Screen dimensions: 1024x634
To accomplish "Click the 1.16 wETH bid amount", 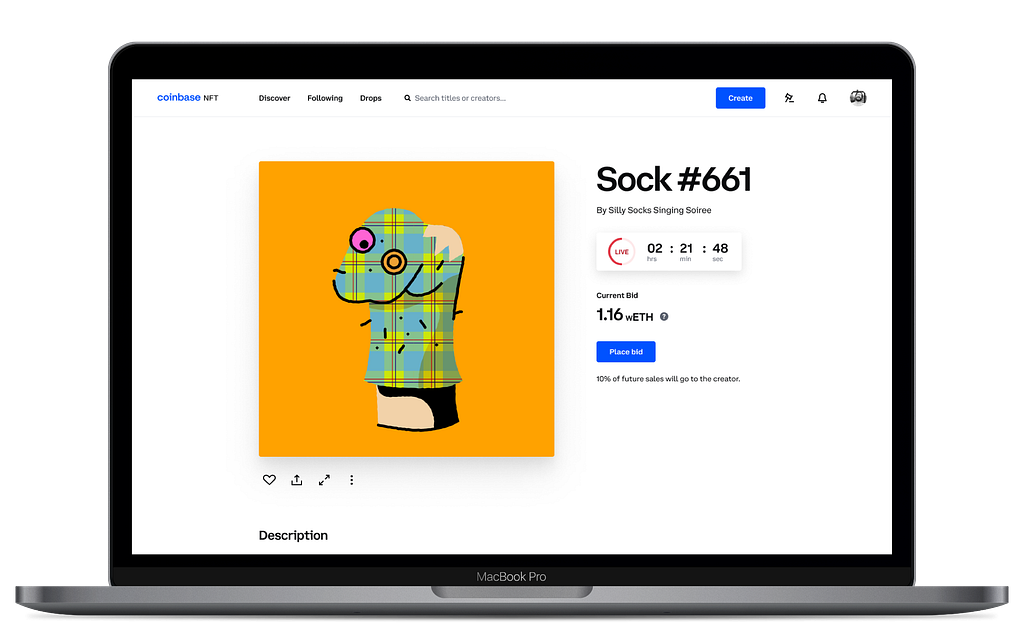I will pos(624,315).
